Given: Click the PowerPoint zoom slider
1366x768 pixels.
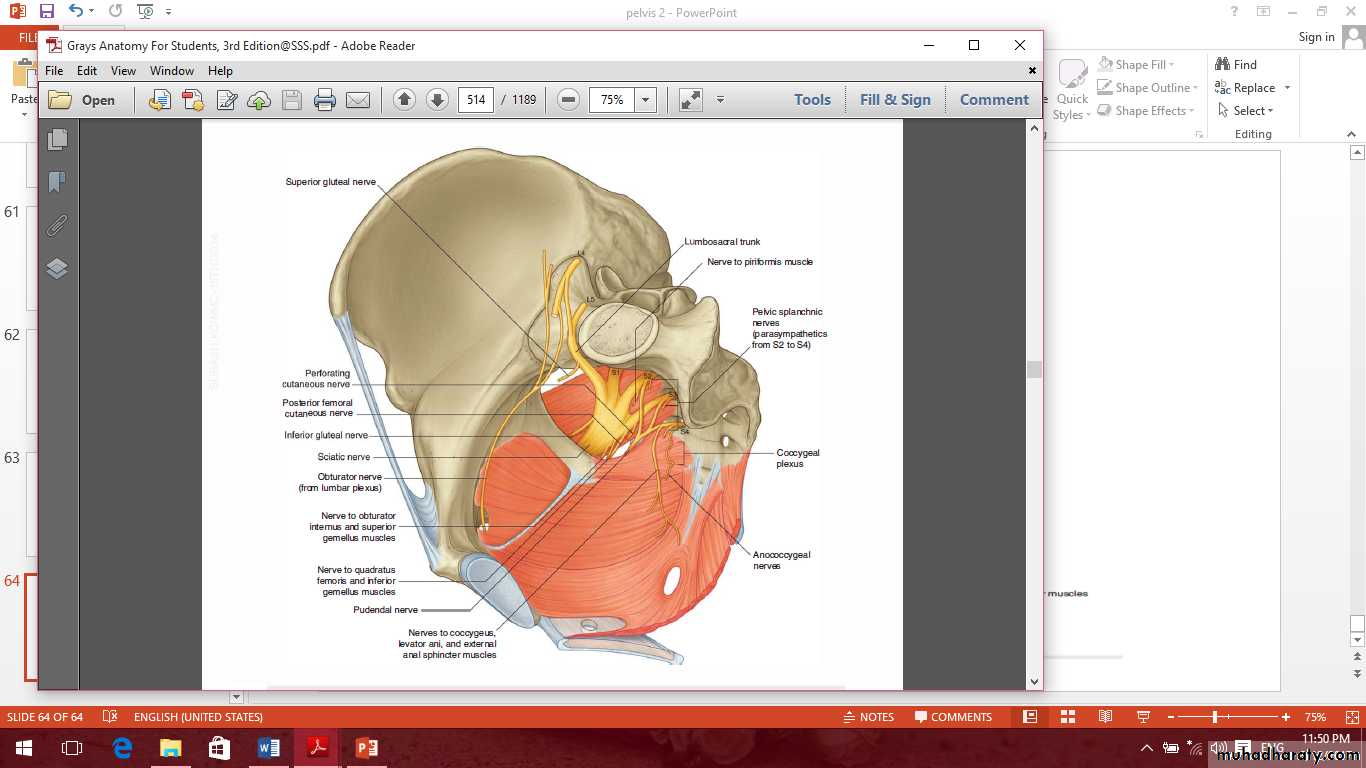Looking at the screenshot, I should point(1215,717).
